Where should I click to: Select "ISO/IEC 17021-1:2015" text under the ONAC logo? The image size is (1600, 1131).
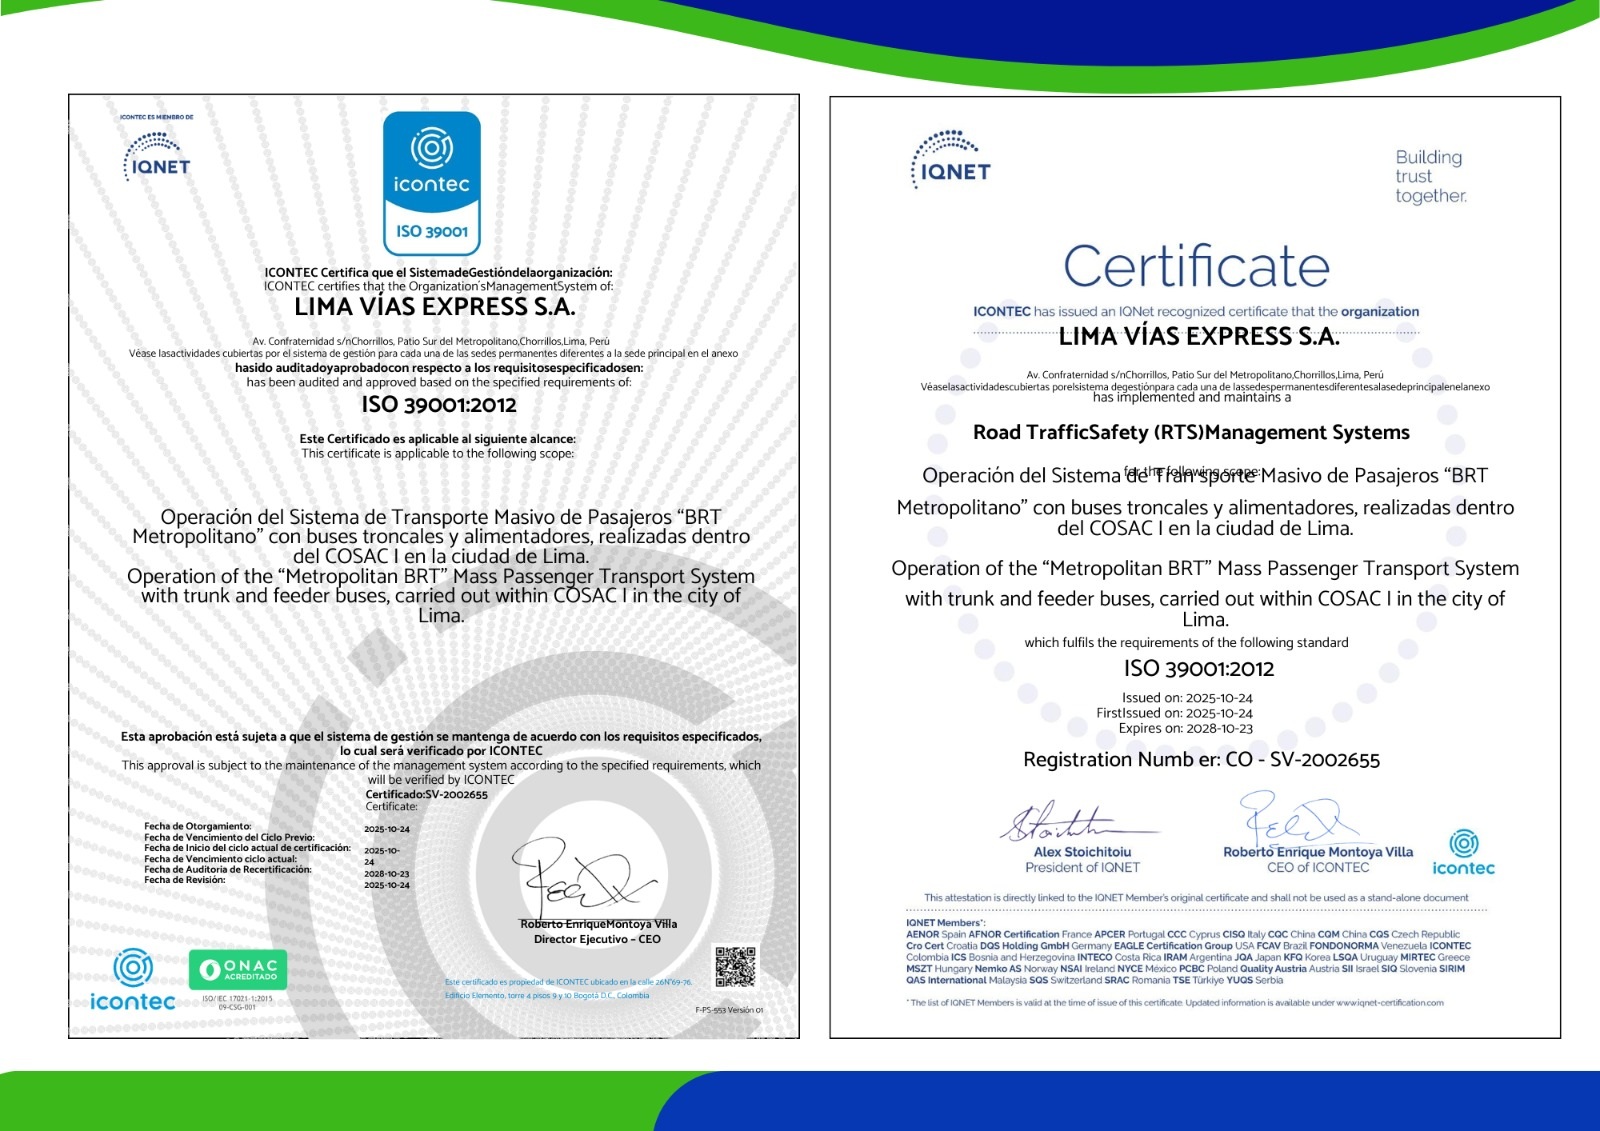237,998
